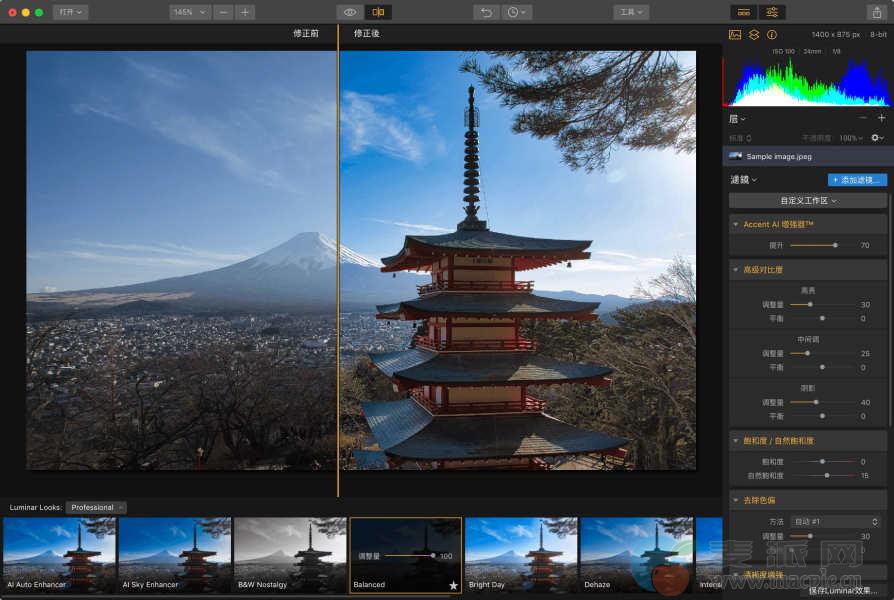Show the histogram panel icon
Image resolution: width=894 pixels, height=600 pixels.
point(735,34)
